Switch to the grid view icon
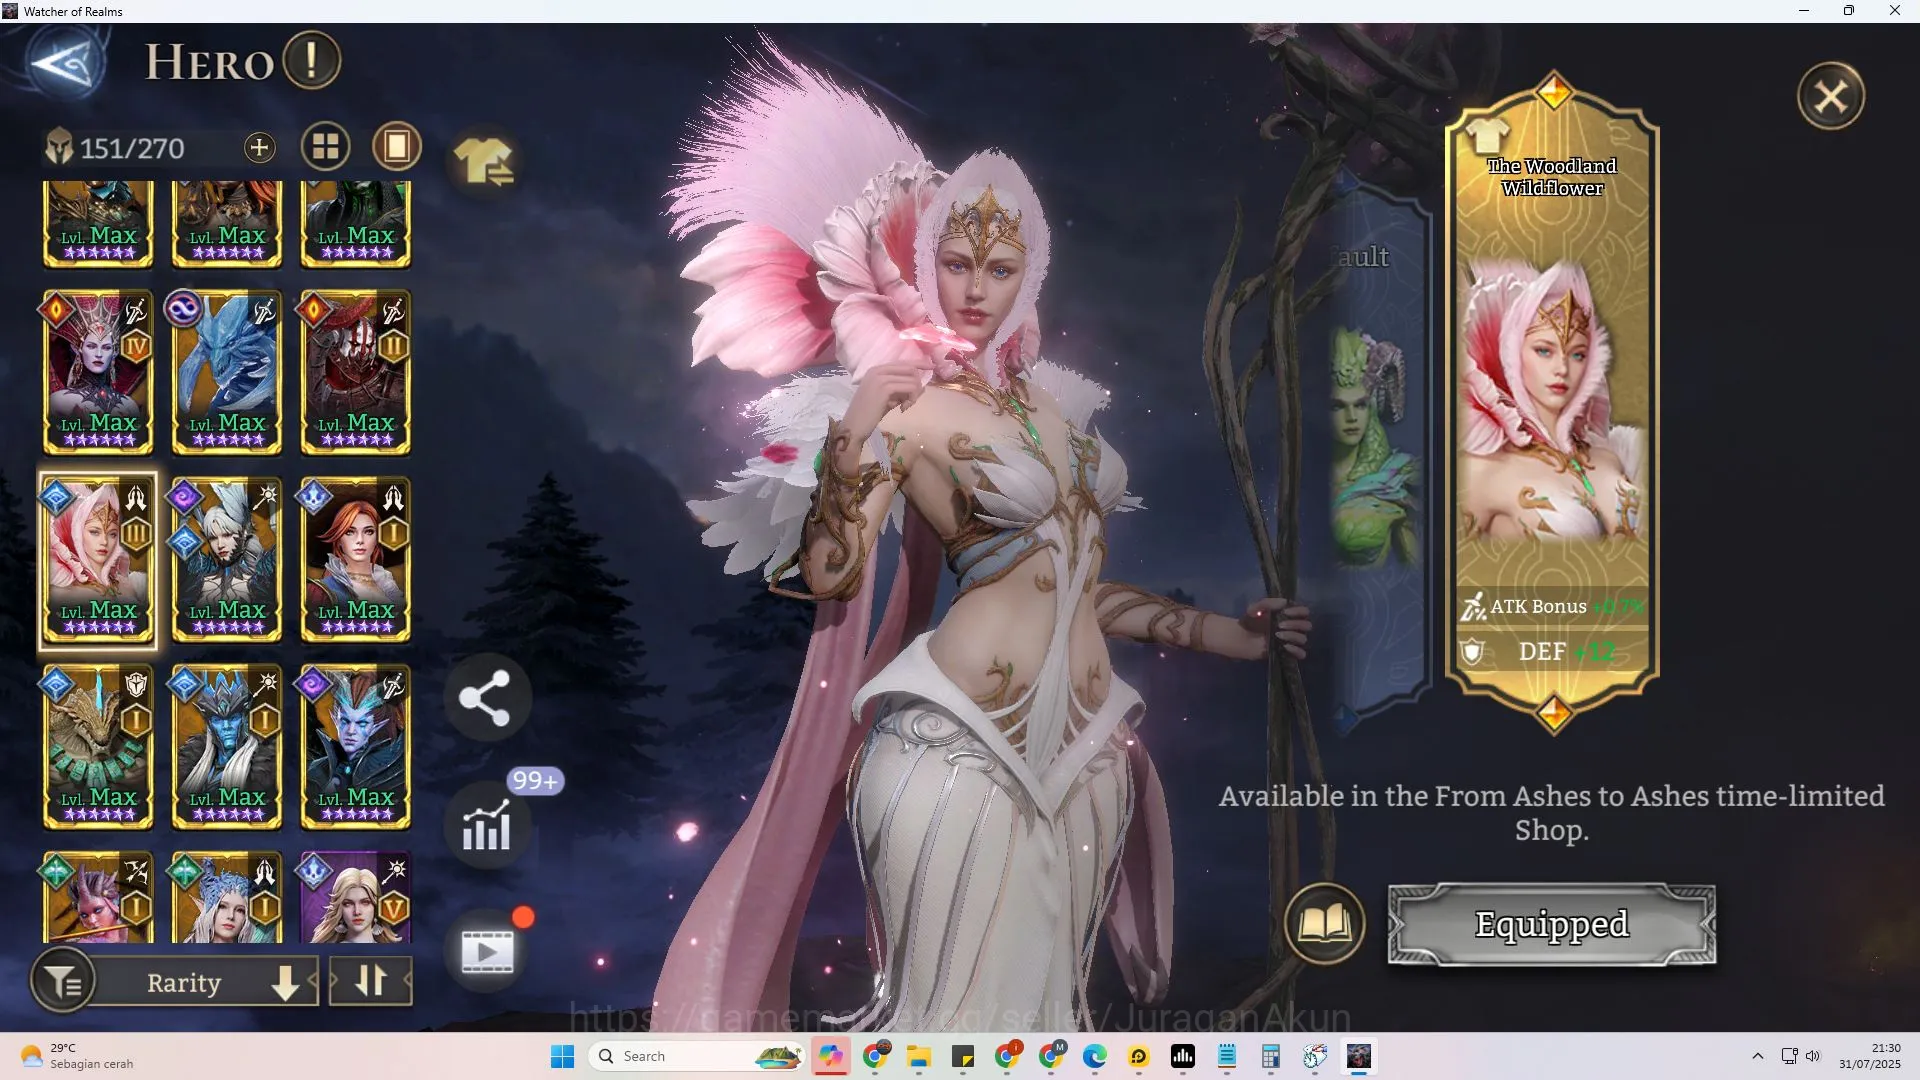The image size is (1920, 1080). point(326,147)
